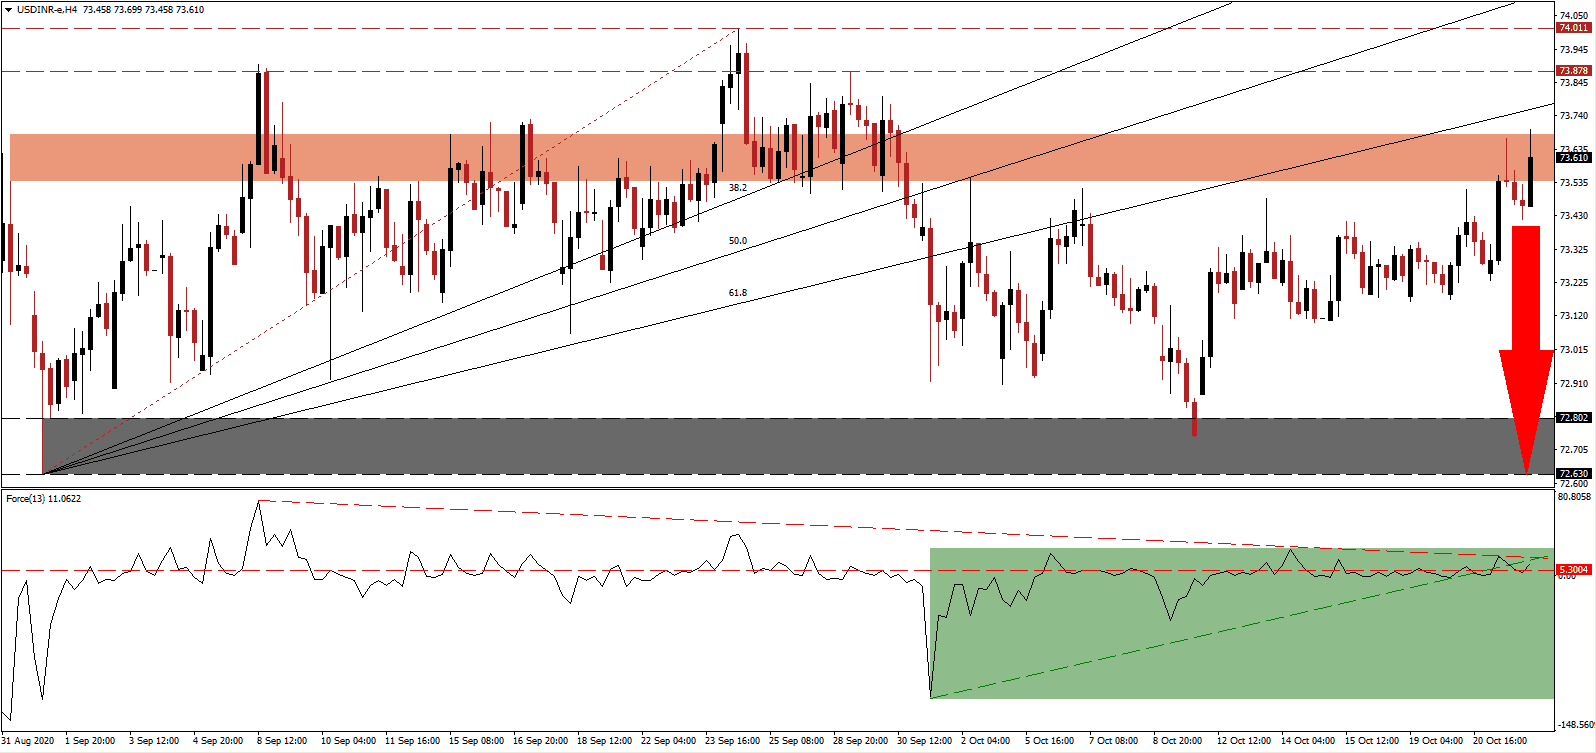Click the 72.802 support price label
Viewport: 1596px width, 753px height.
[1573, 418]
